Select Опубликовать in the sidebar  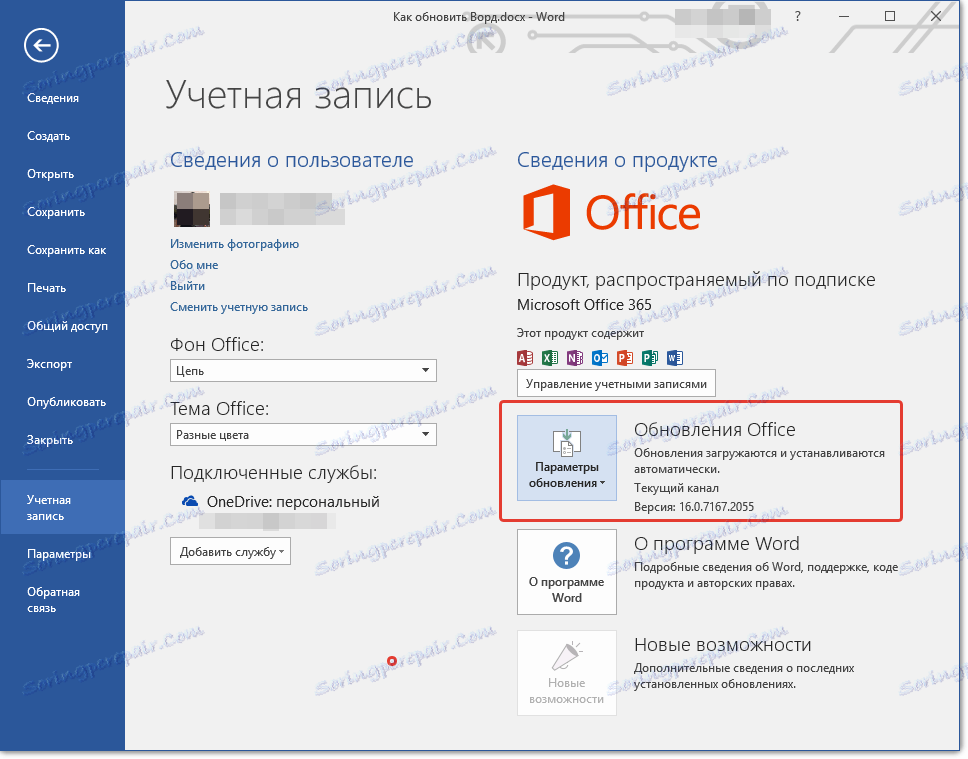tap(67, 402)
